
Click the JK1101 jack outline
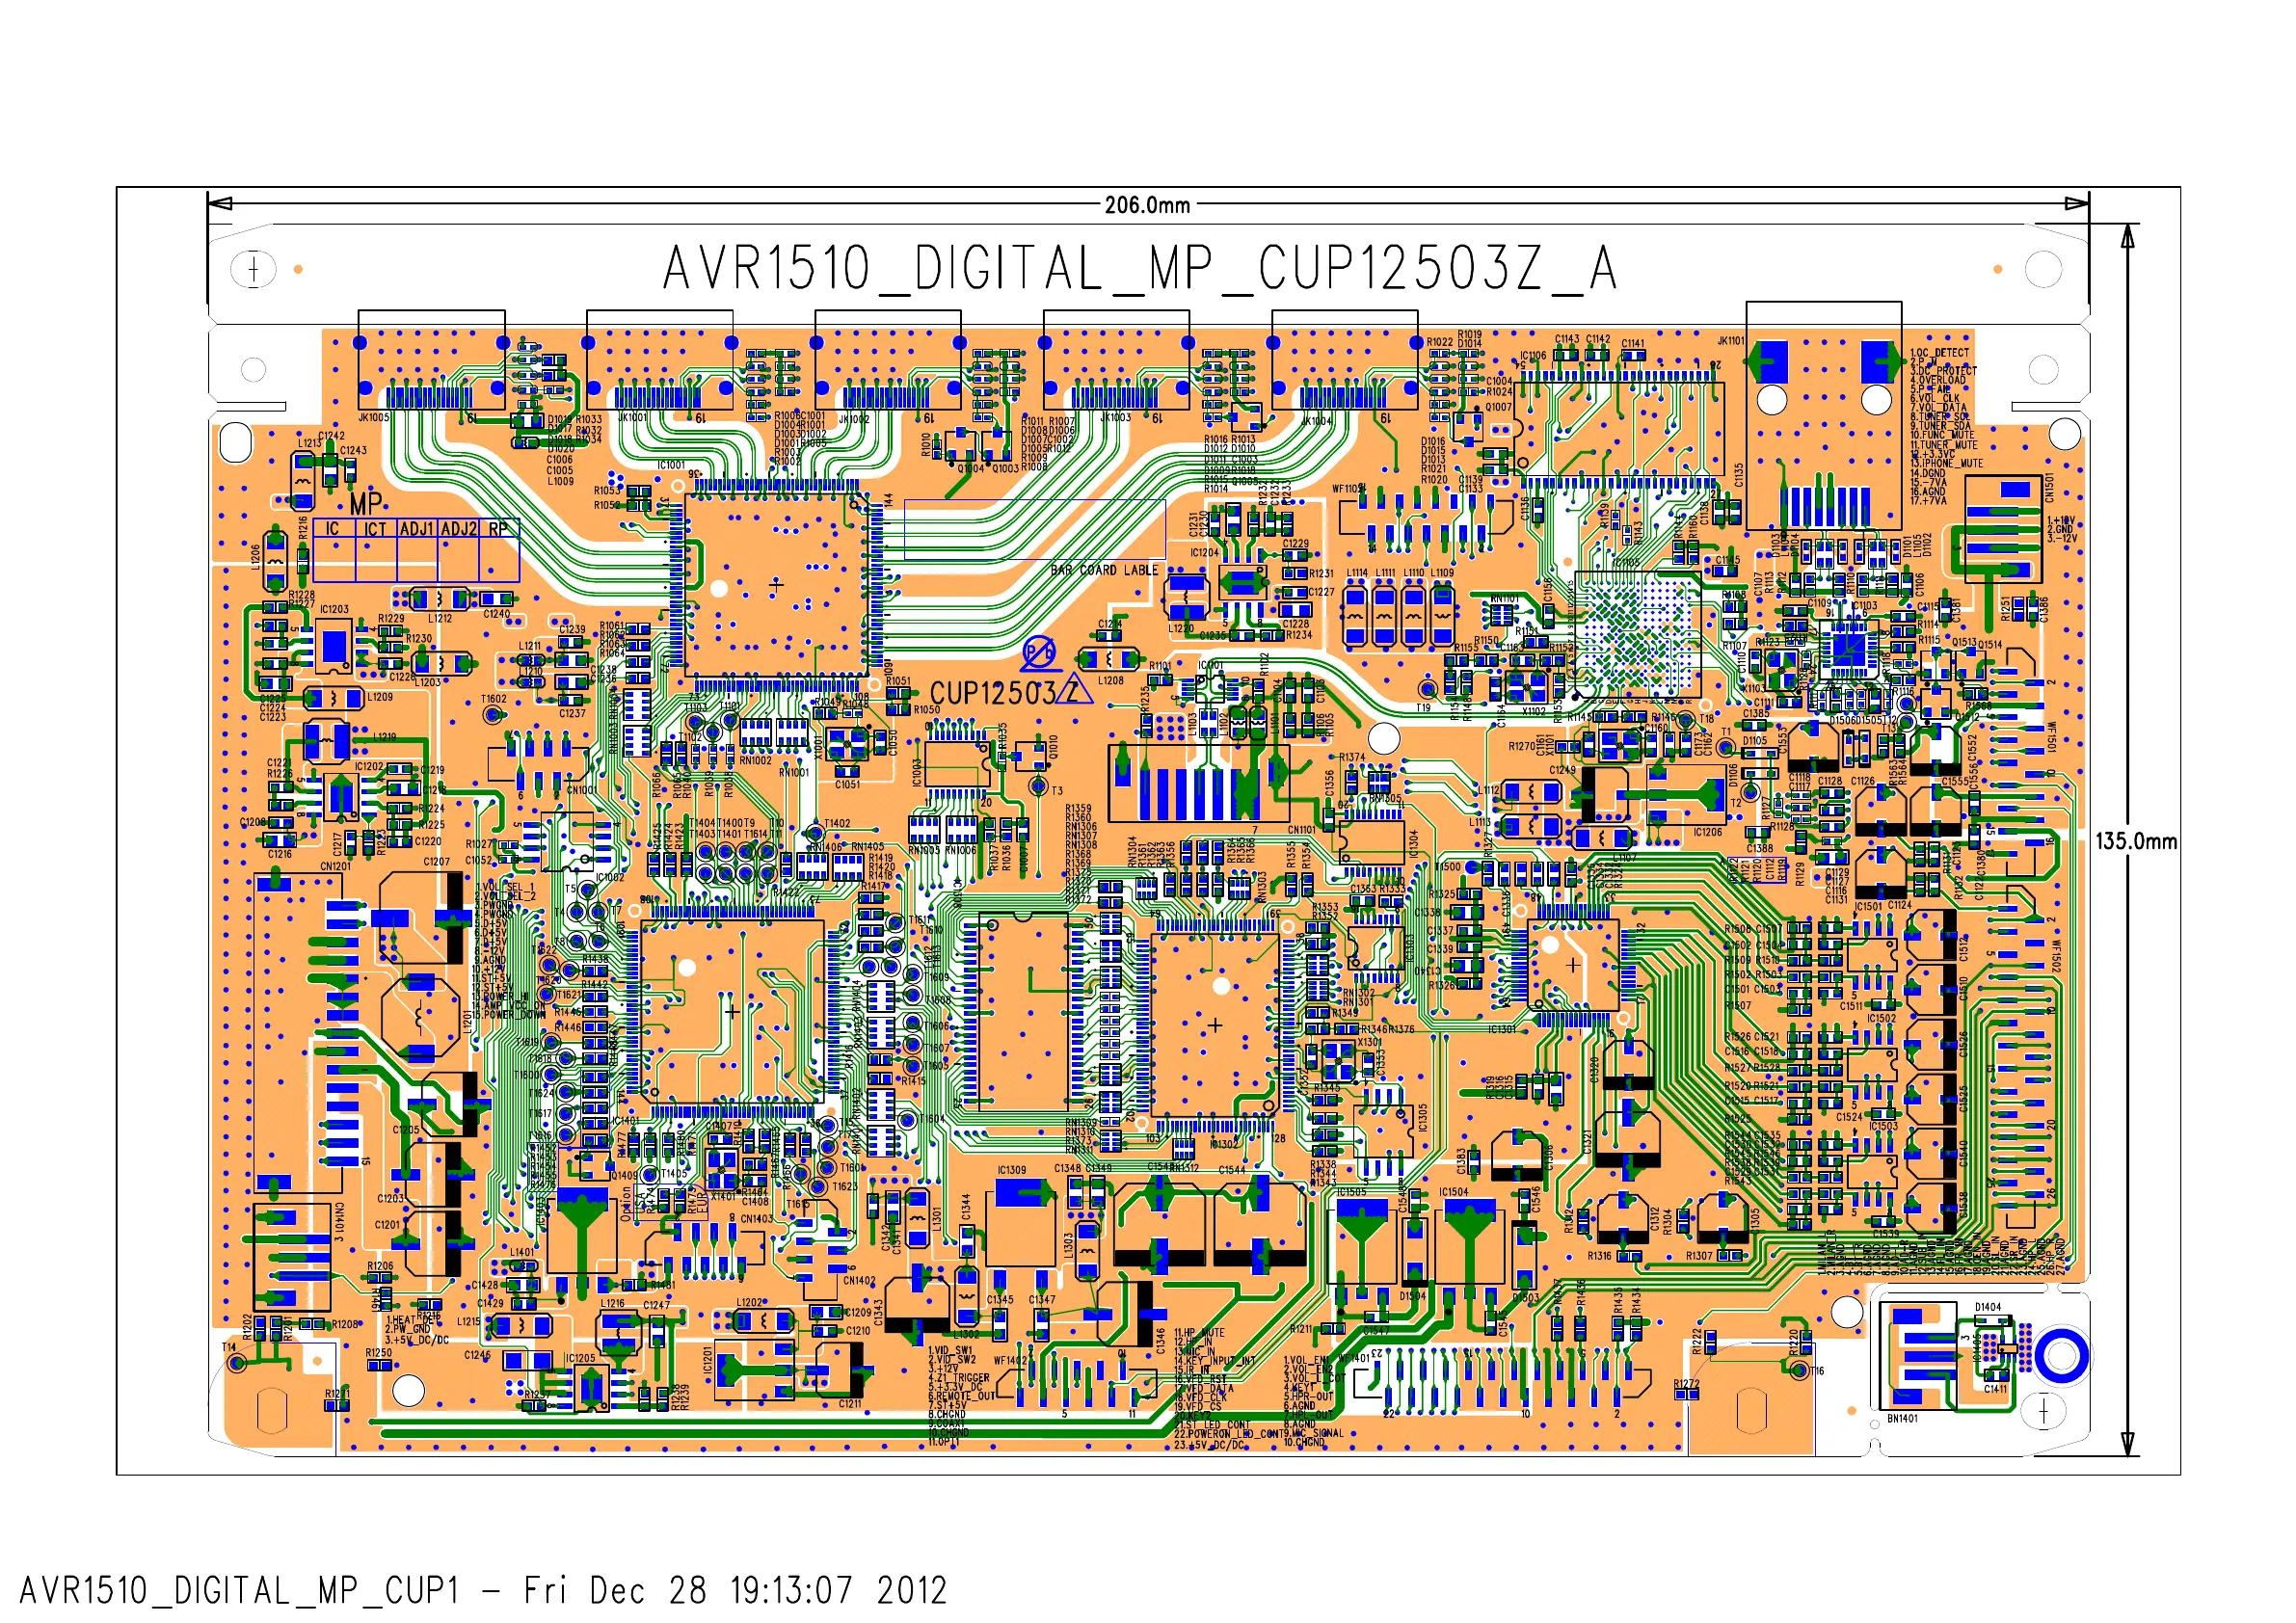coord(1823,415)
